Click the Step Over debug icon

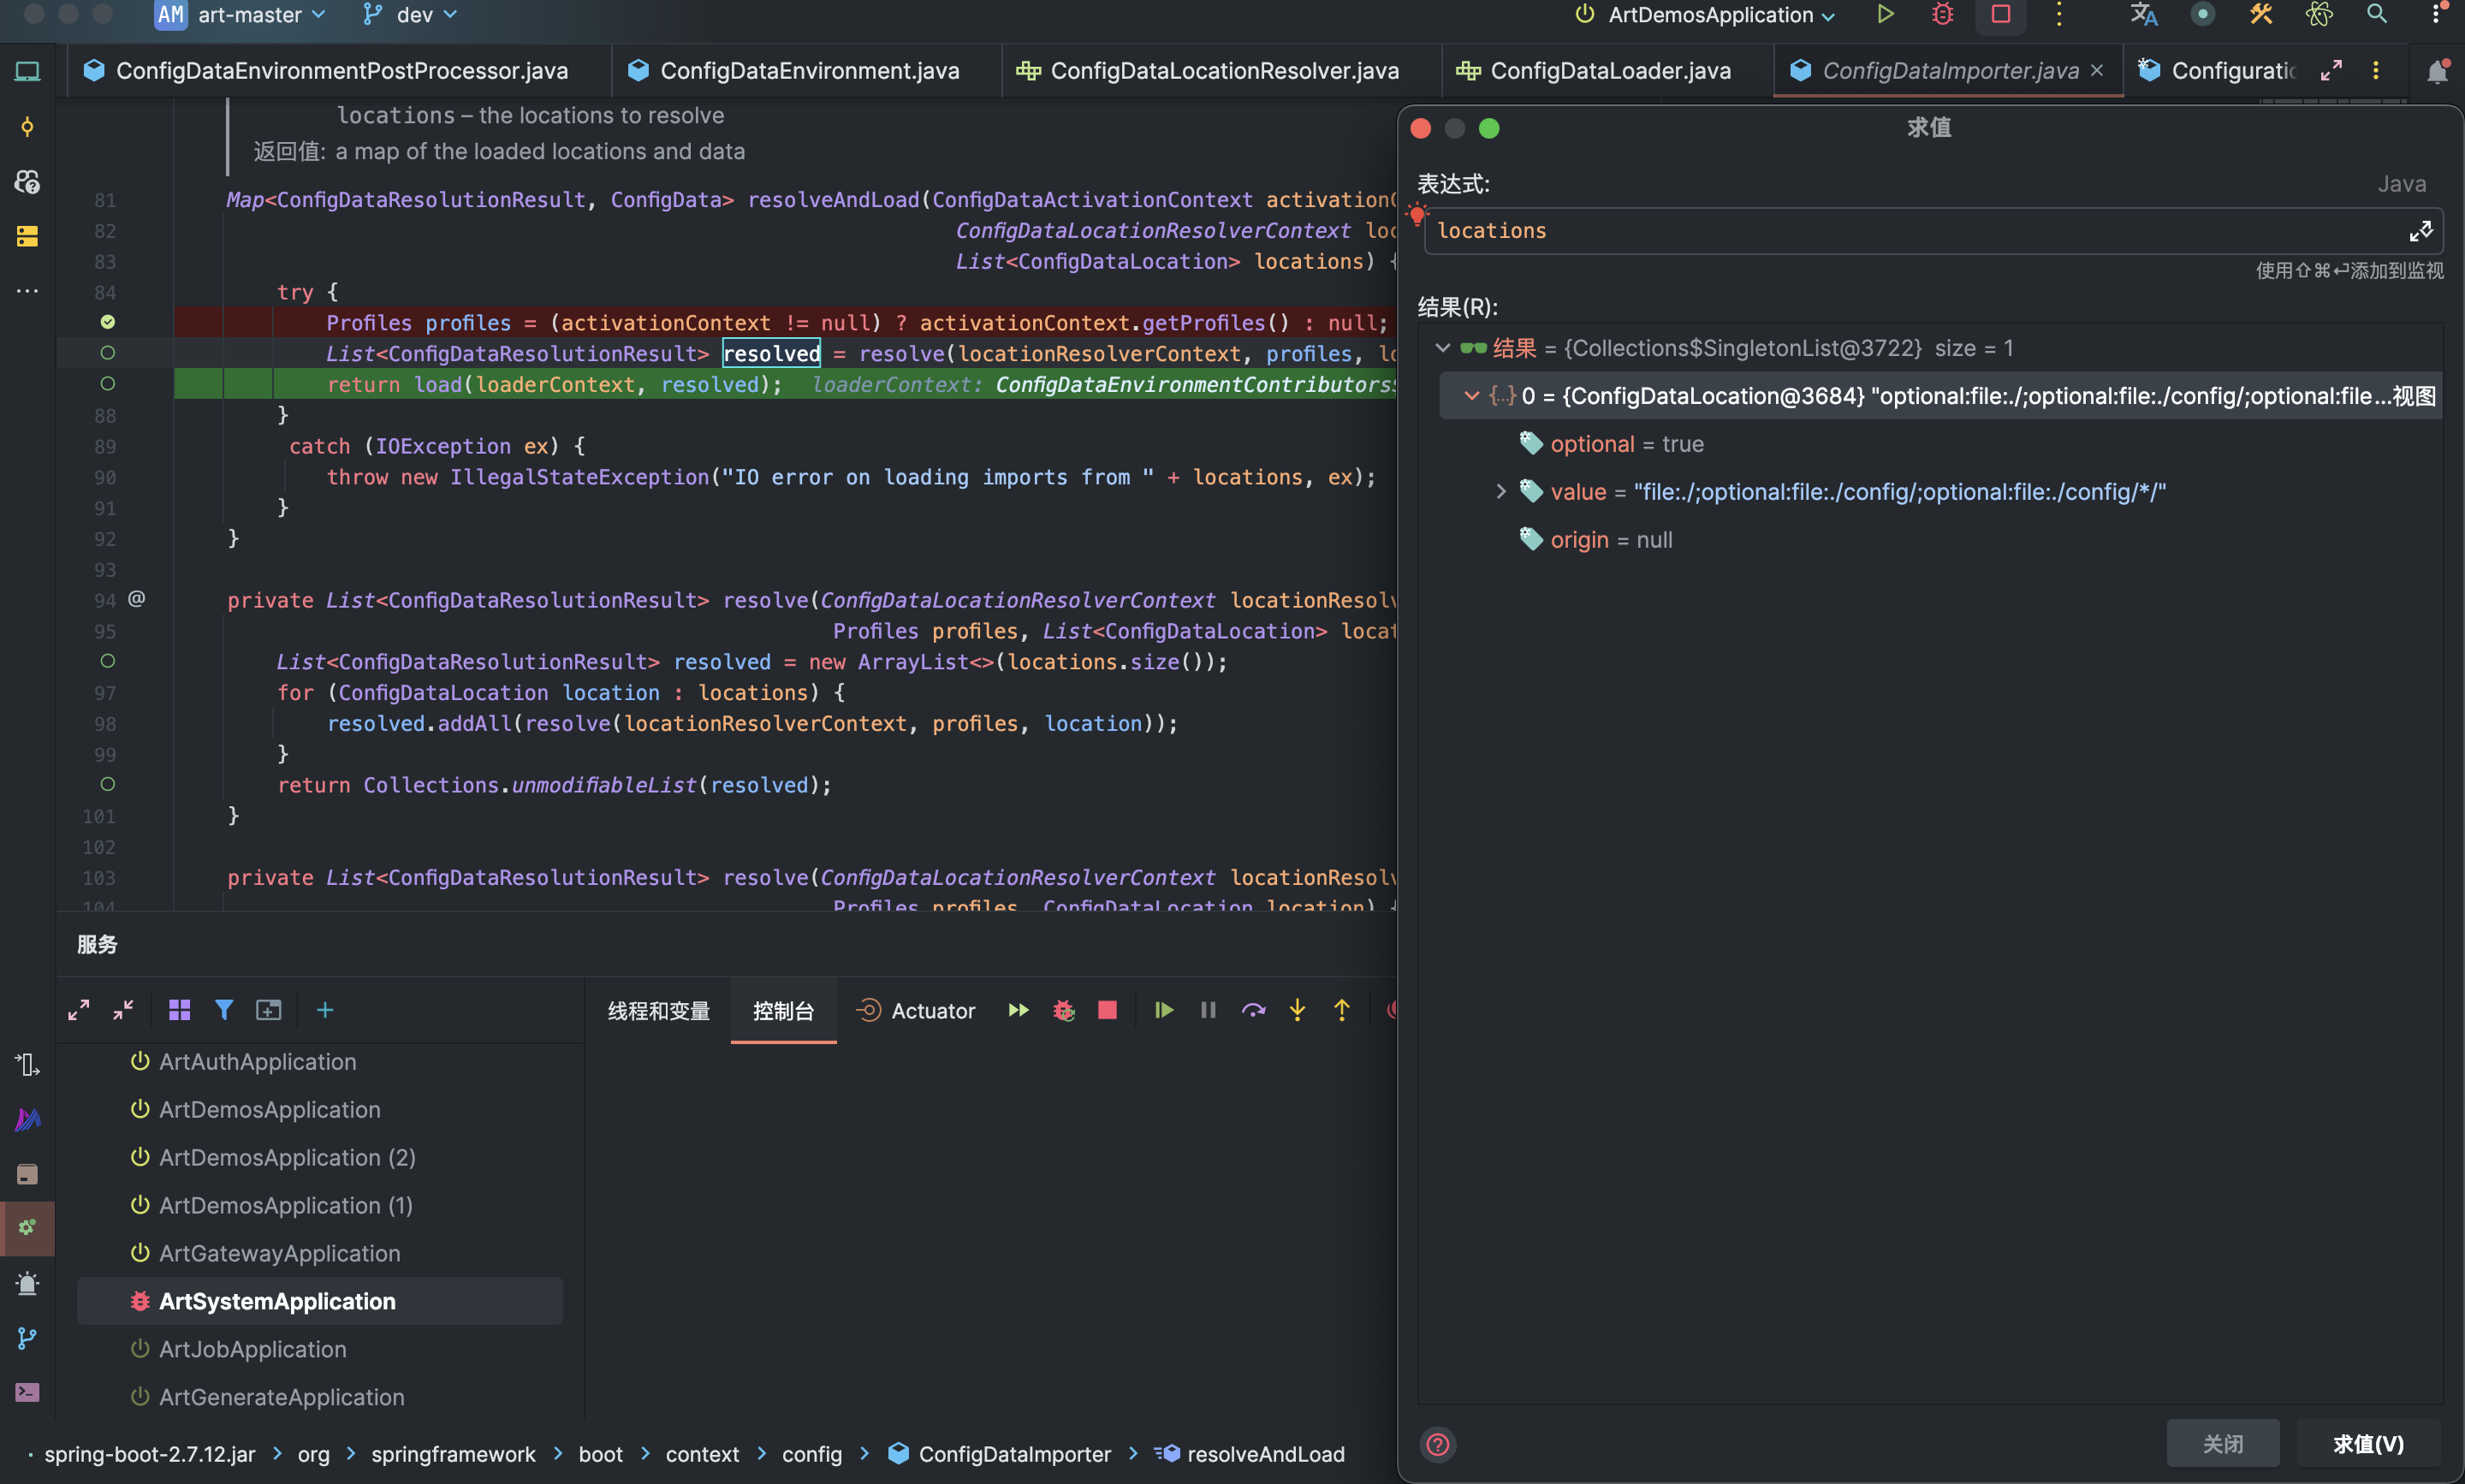coord(1253,1010)
